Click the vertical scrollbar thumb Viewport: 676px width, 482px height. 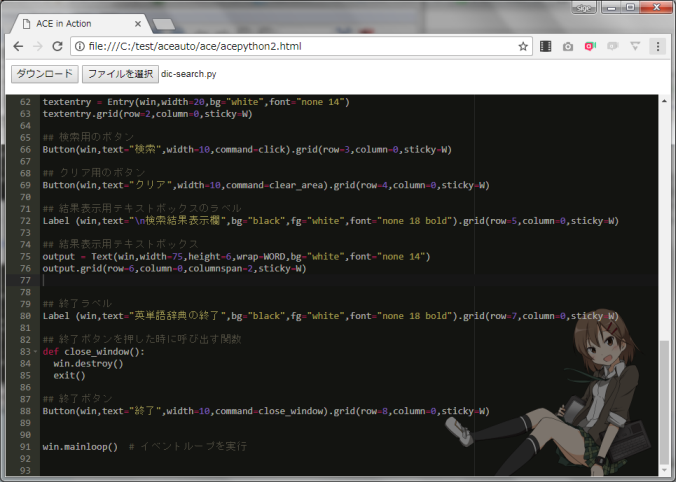pyautogui.click(x=664, y=401)
